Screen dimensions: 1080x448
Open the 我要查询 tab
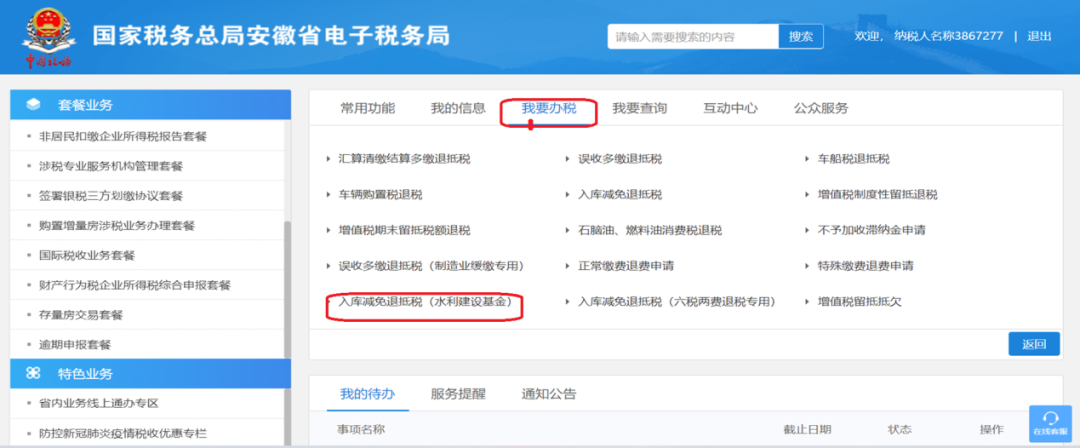(640, 108)
